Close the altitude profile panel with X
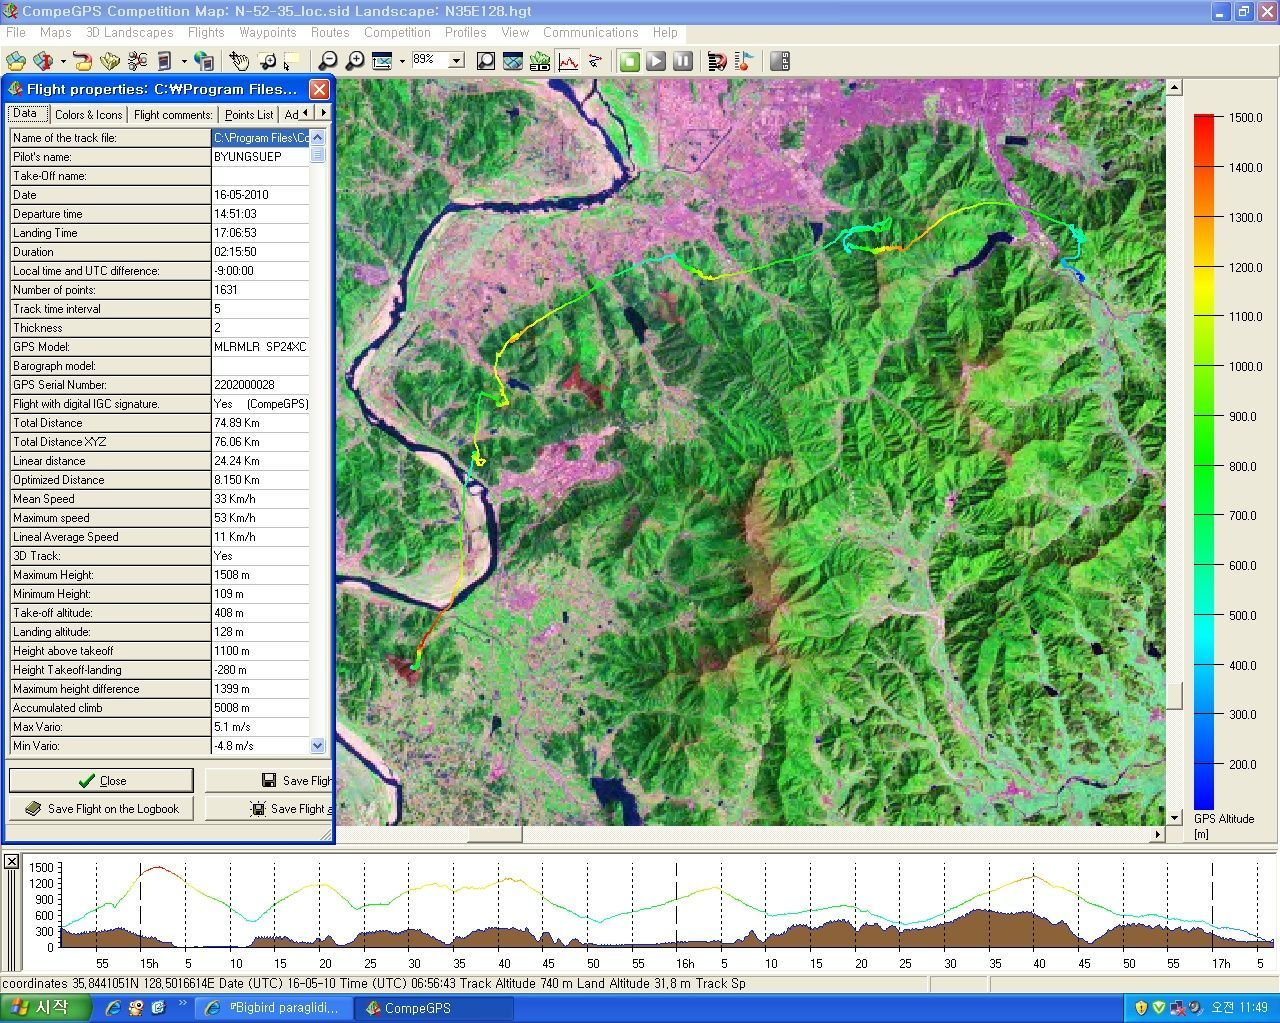 (11, 861)
